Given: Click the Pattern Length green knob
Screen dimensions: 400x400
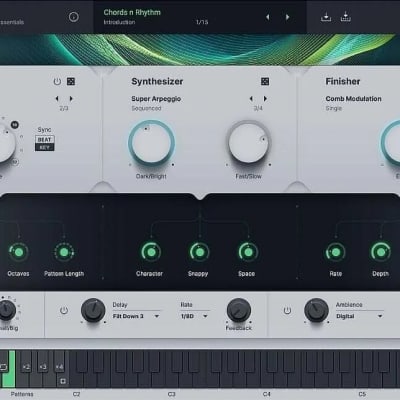Looking at the screenshot, I should coord(64,252).
